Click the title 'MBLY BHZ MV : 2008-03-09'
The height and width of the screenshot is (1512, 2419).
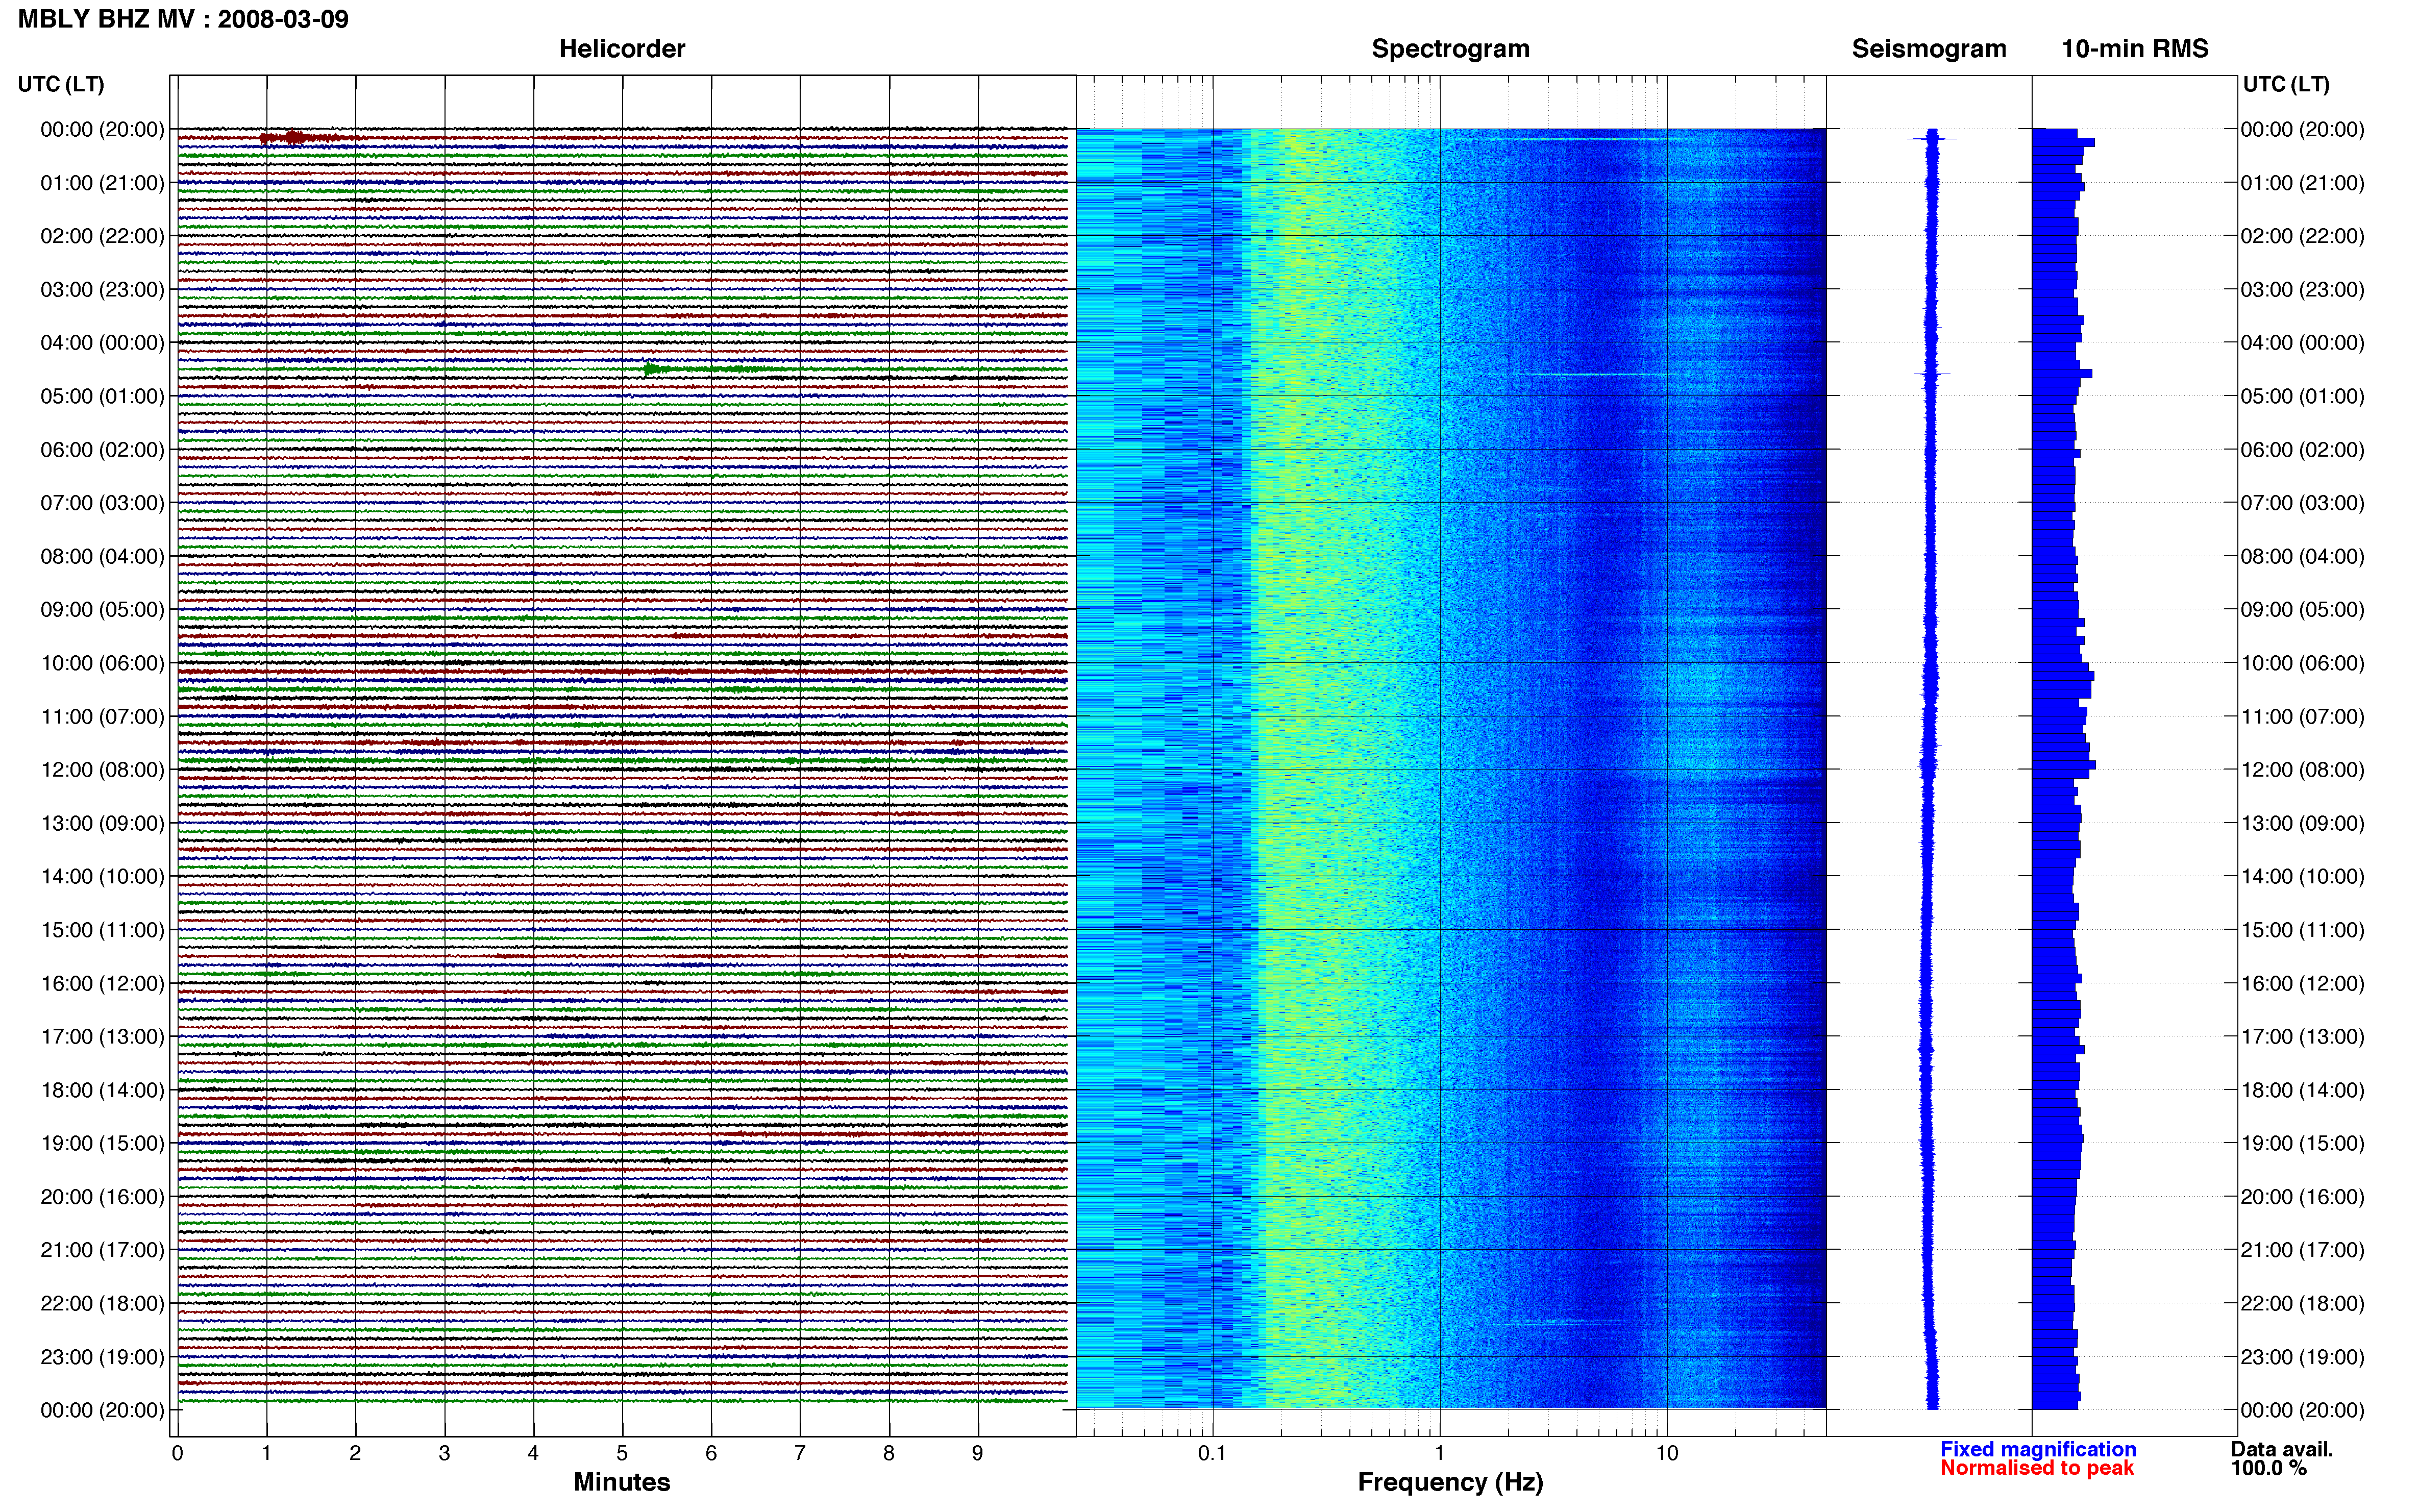click(x=183, y=19)
